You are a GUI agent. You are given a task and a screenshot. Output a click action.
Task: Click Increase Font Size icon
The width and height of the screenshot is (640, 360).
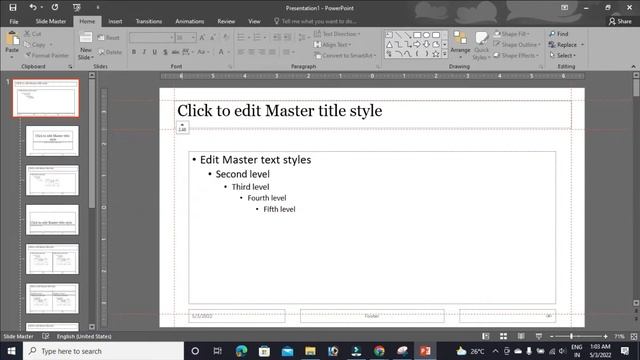click(x=202, y=38)
